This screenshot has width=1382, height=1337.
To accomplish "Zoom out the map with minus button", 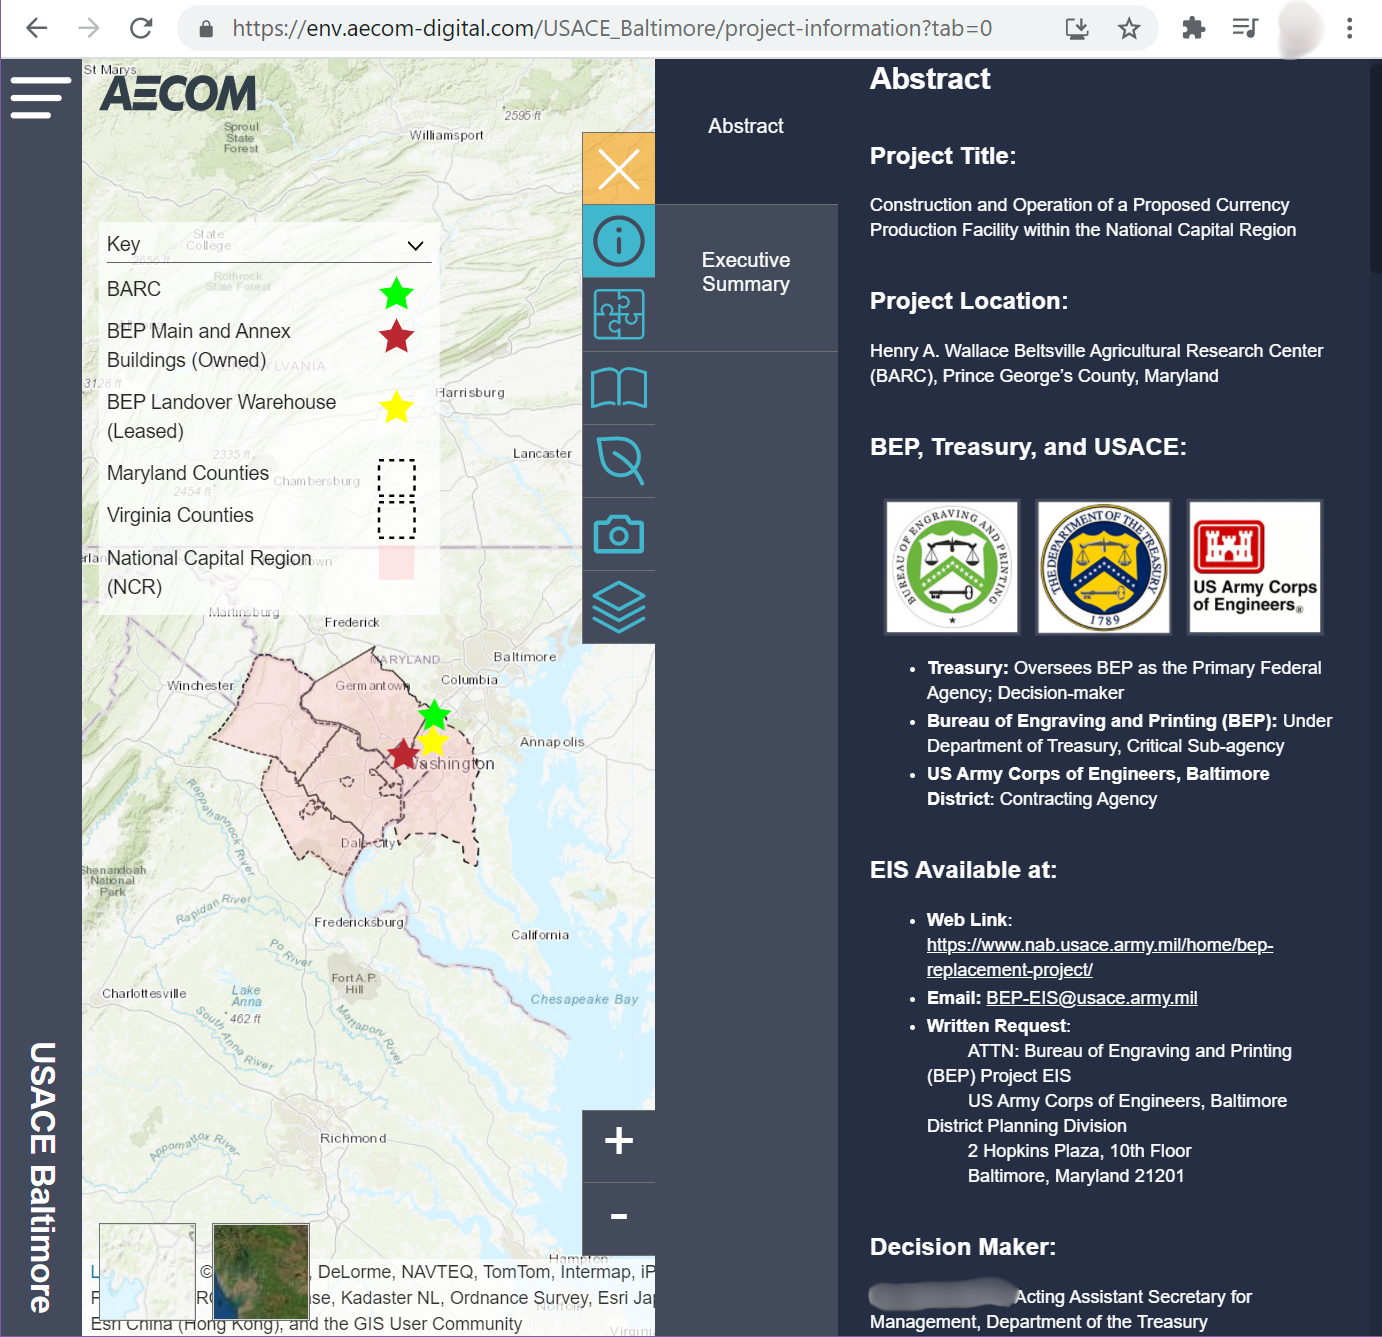I will pyautogui.click(x=618, y=1217).
